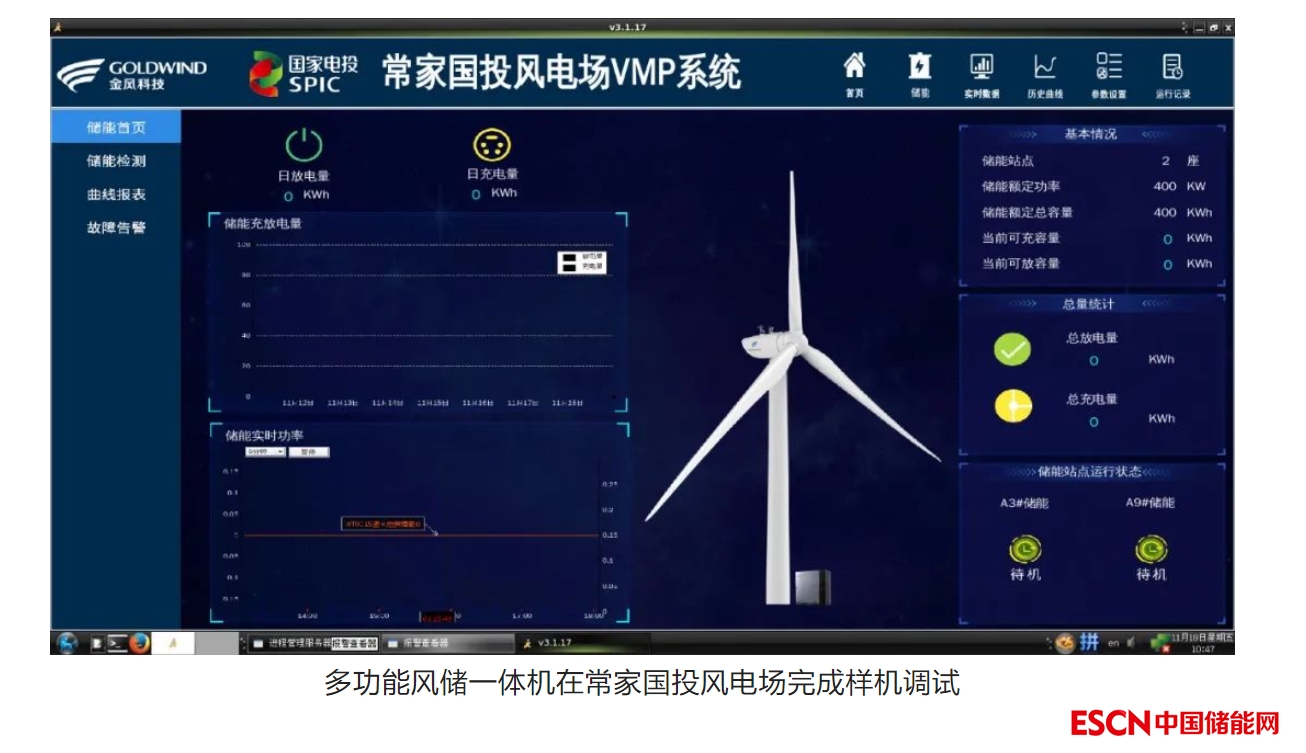Screen dimensions: 1306x753
Task: Open 曲线报表 from the sidebar
Action: [x=116, y=195]
